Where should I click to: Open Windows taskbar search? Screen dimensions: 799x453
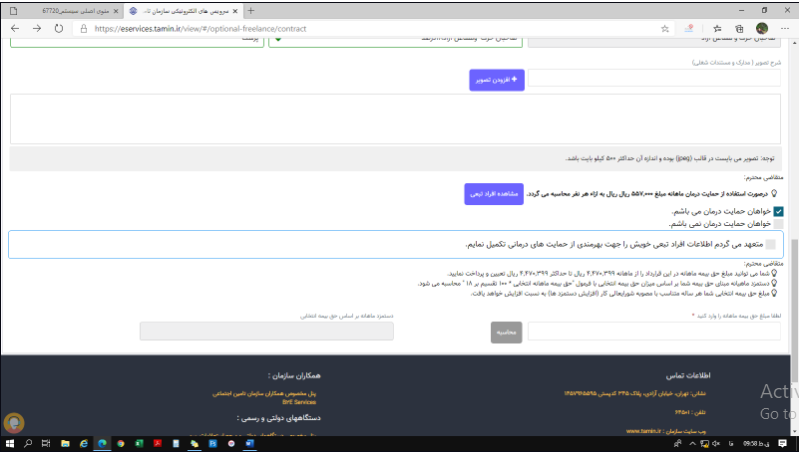coord(28,444)
